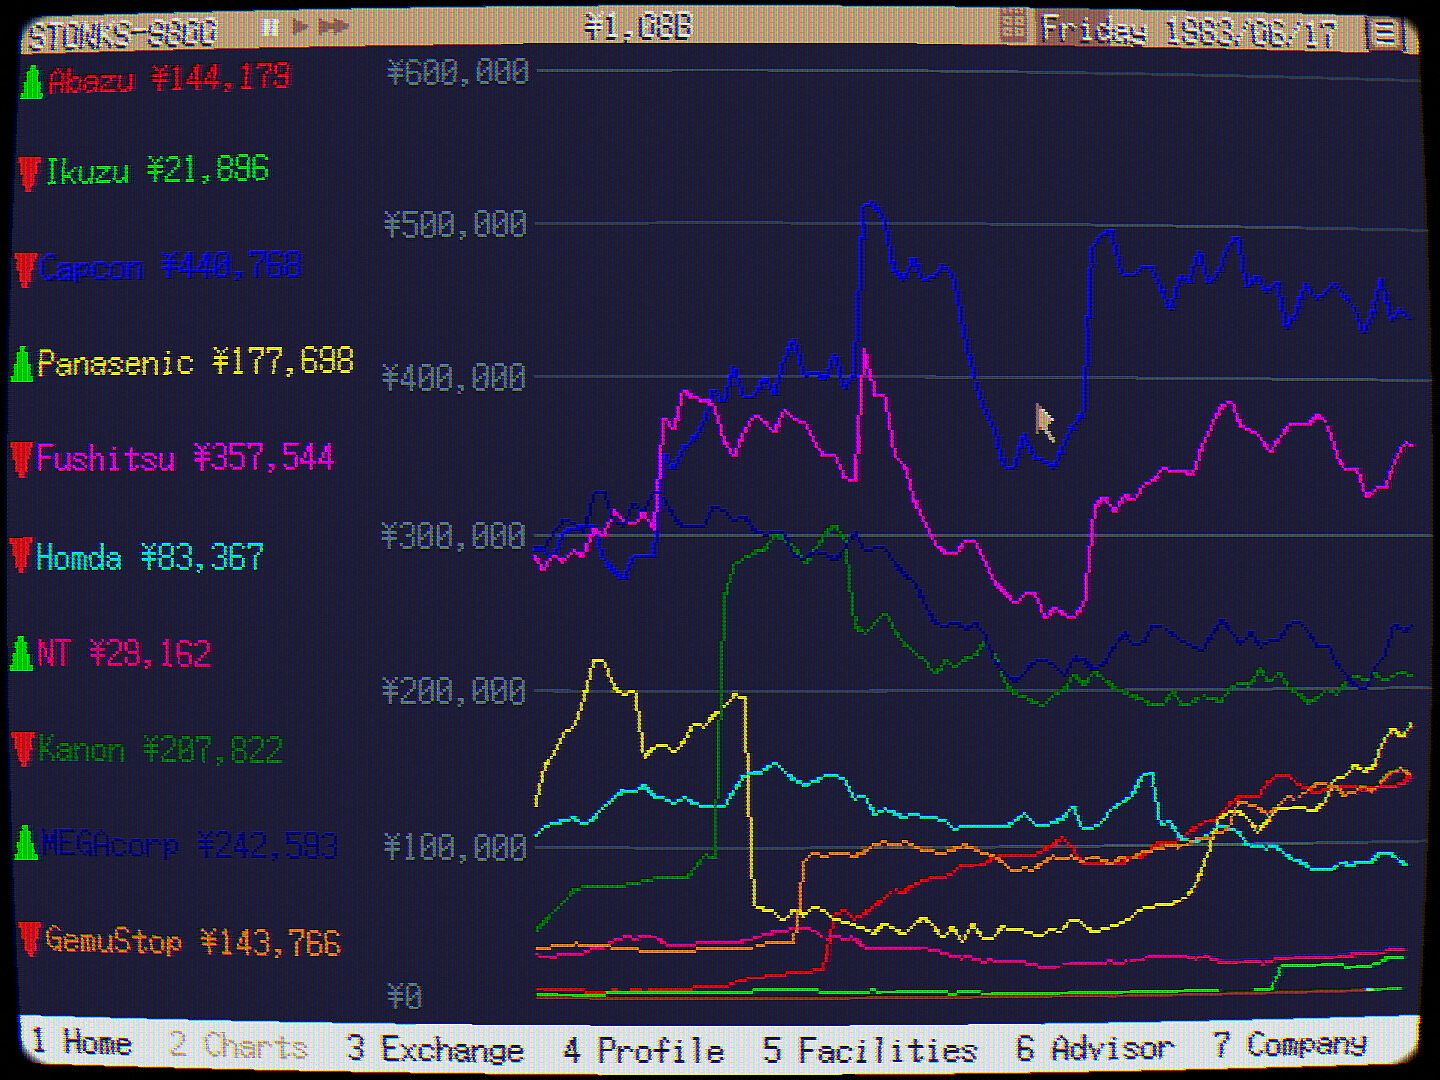
Task: Click the red down arrow next to Capcon
Action: 27,270
